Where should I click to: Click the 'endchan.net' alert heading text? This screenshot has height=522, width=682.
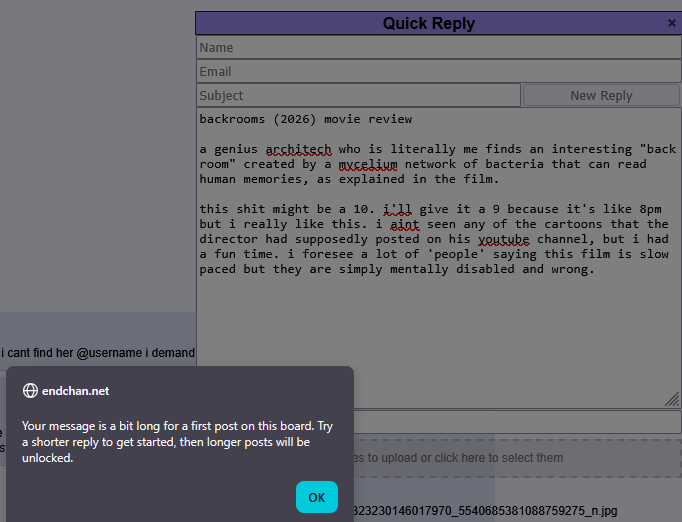(x=75, y=391)
